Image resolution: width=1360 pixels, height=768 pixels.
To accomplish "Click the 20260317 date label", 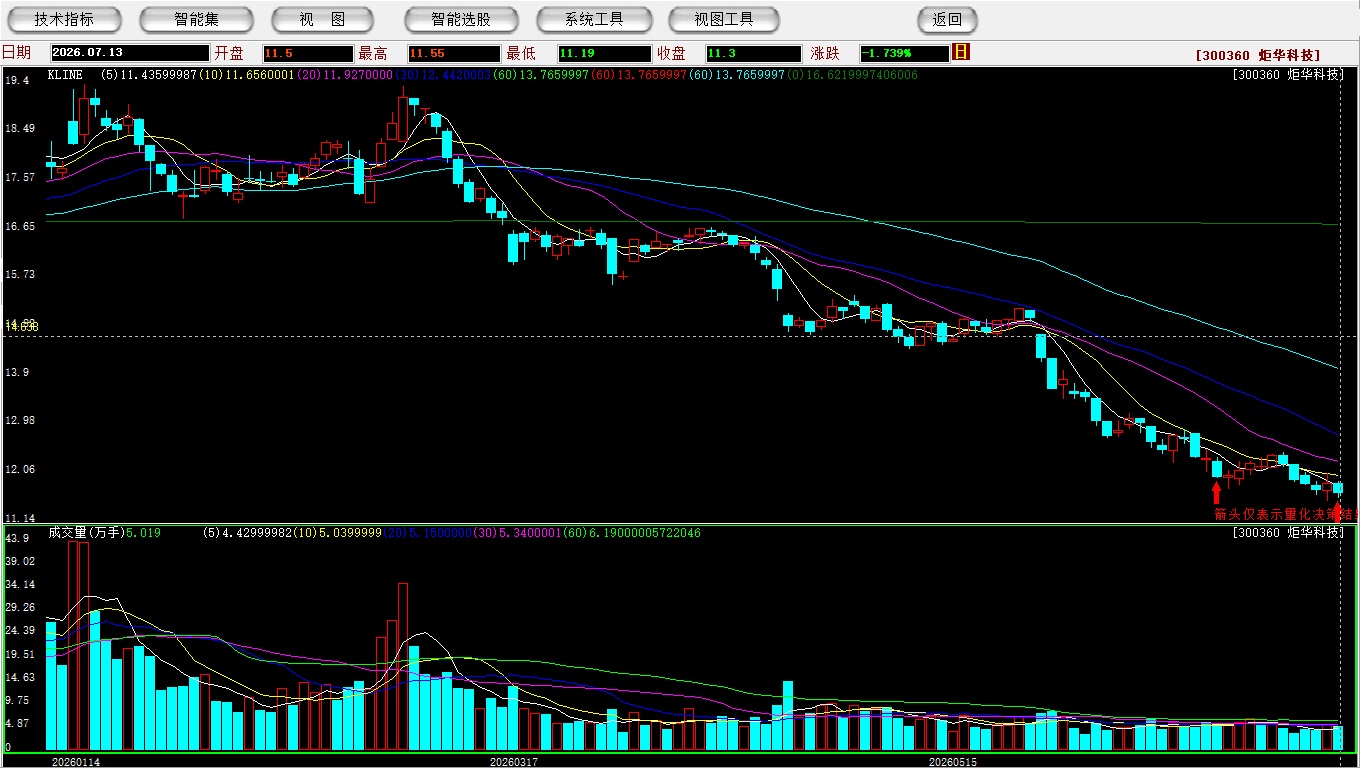I will [x=513, y=762].
